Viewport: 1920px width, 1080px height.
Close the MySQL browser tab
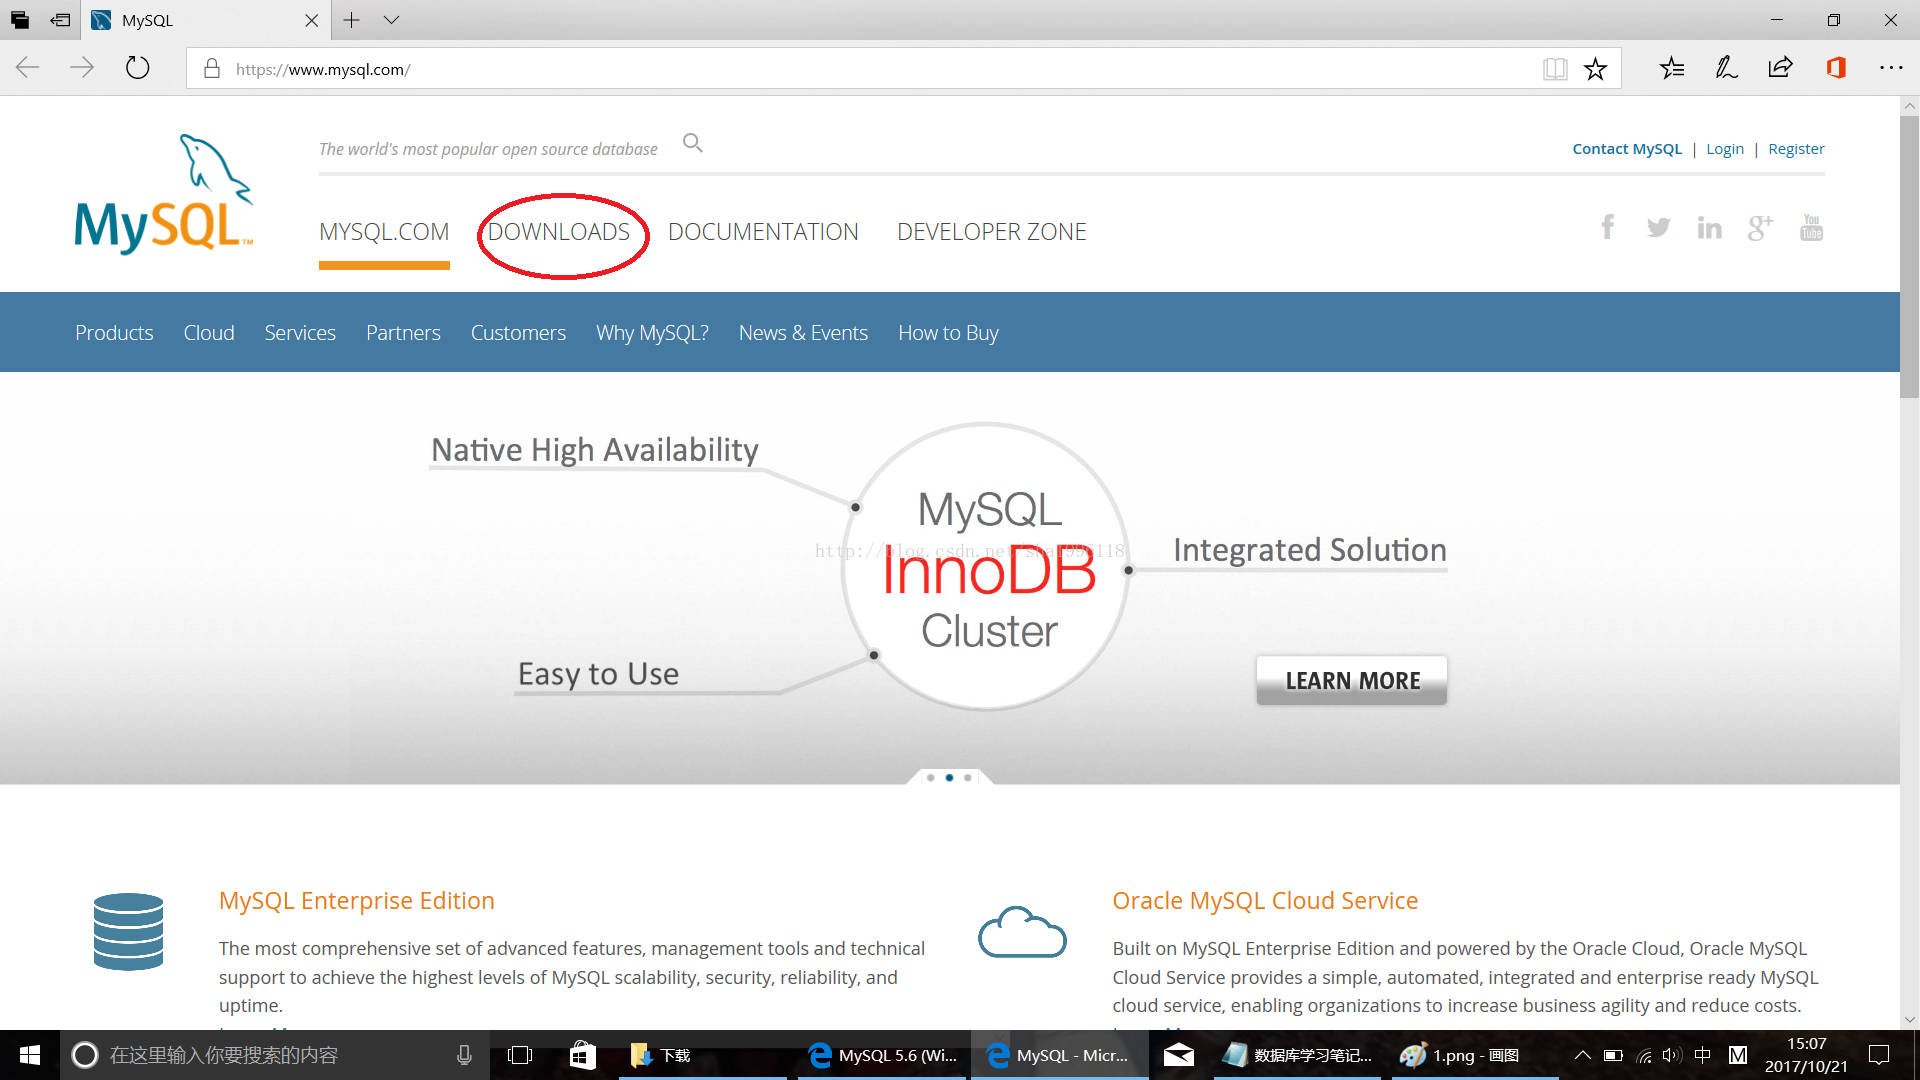coord(311,20)
